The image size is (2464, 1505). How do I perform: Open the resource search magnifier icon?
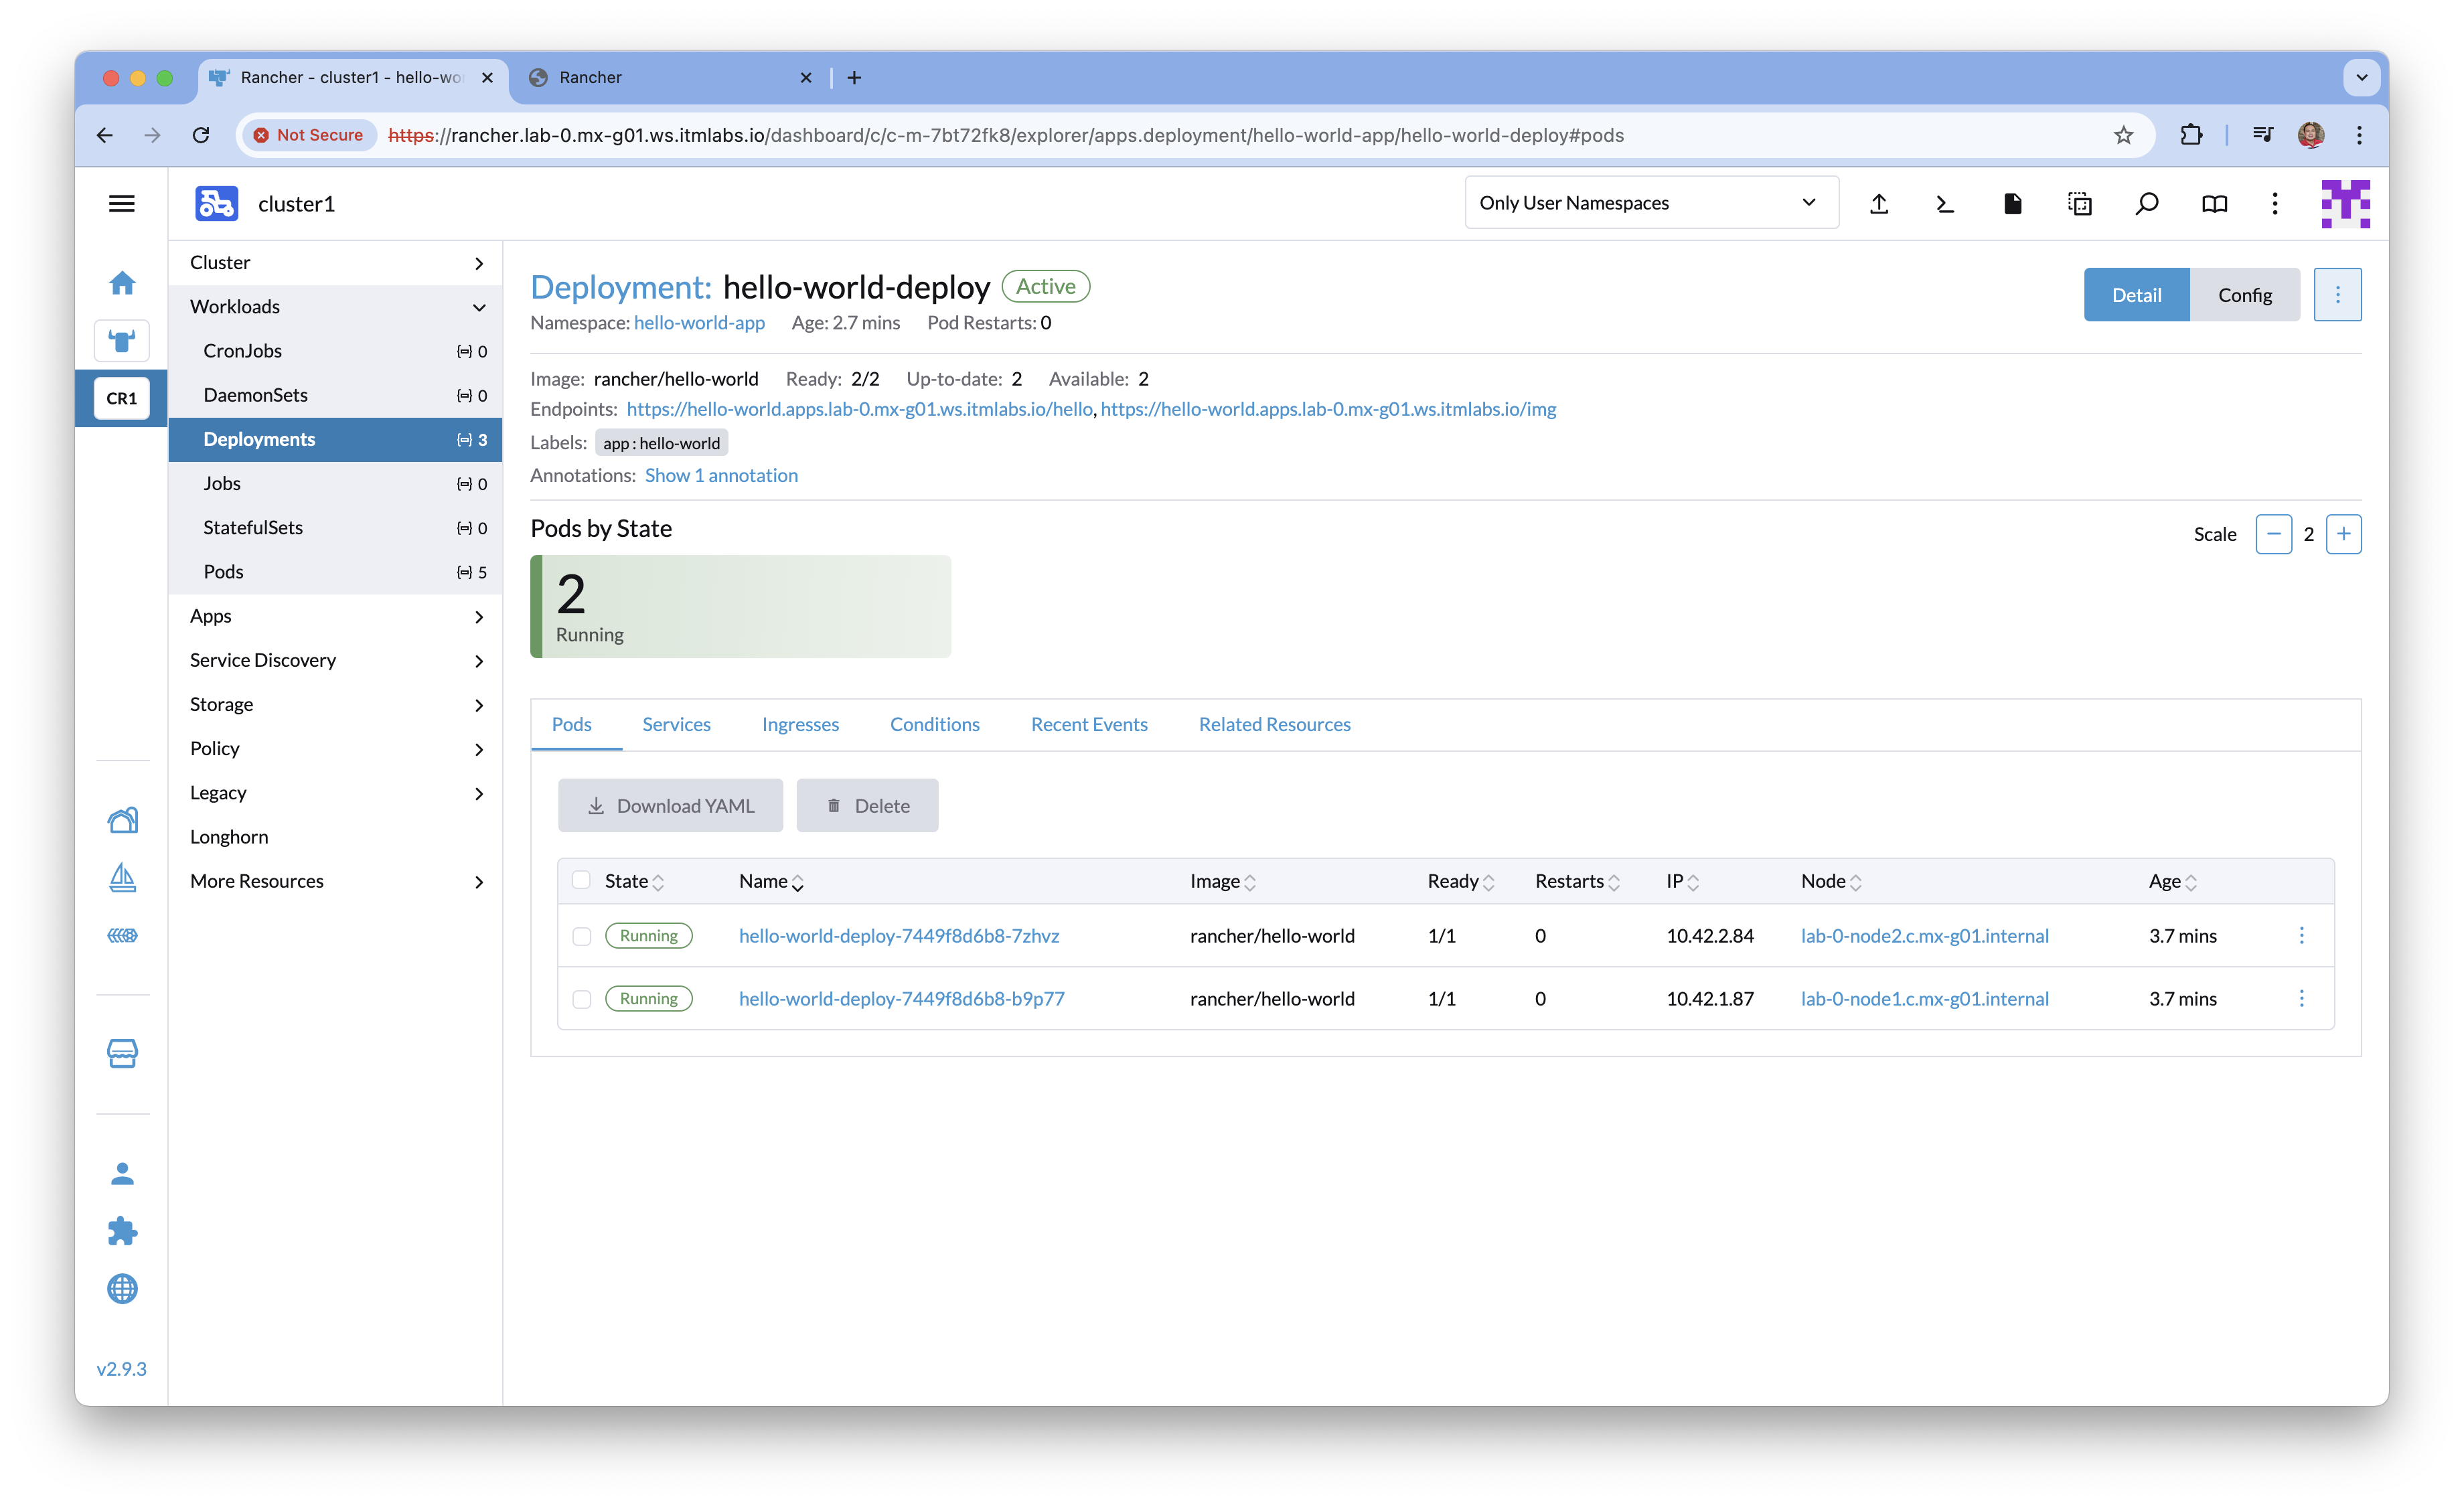pos(2147,204)
